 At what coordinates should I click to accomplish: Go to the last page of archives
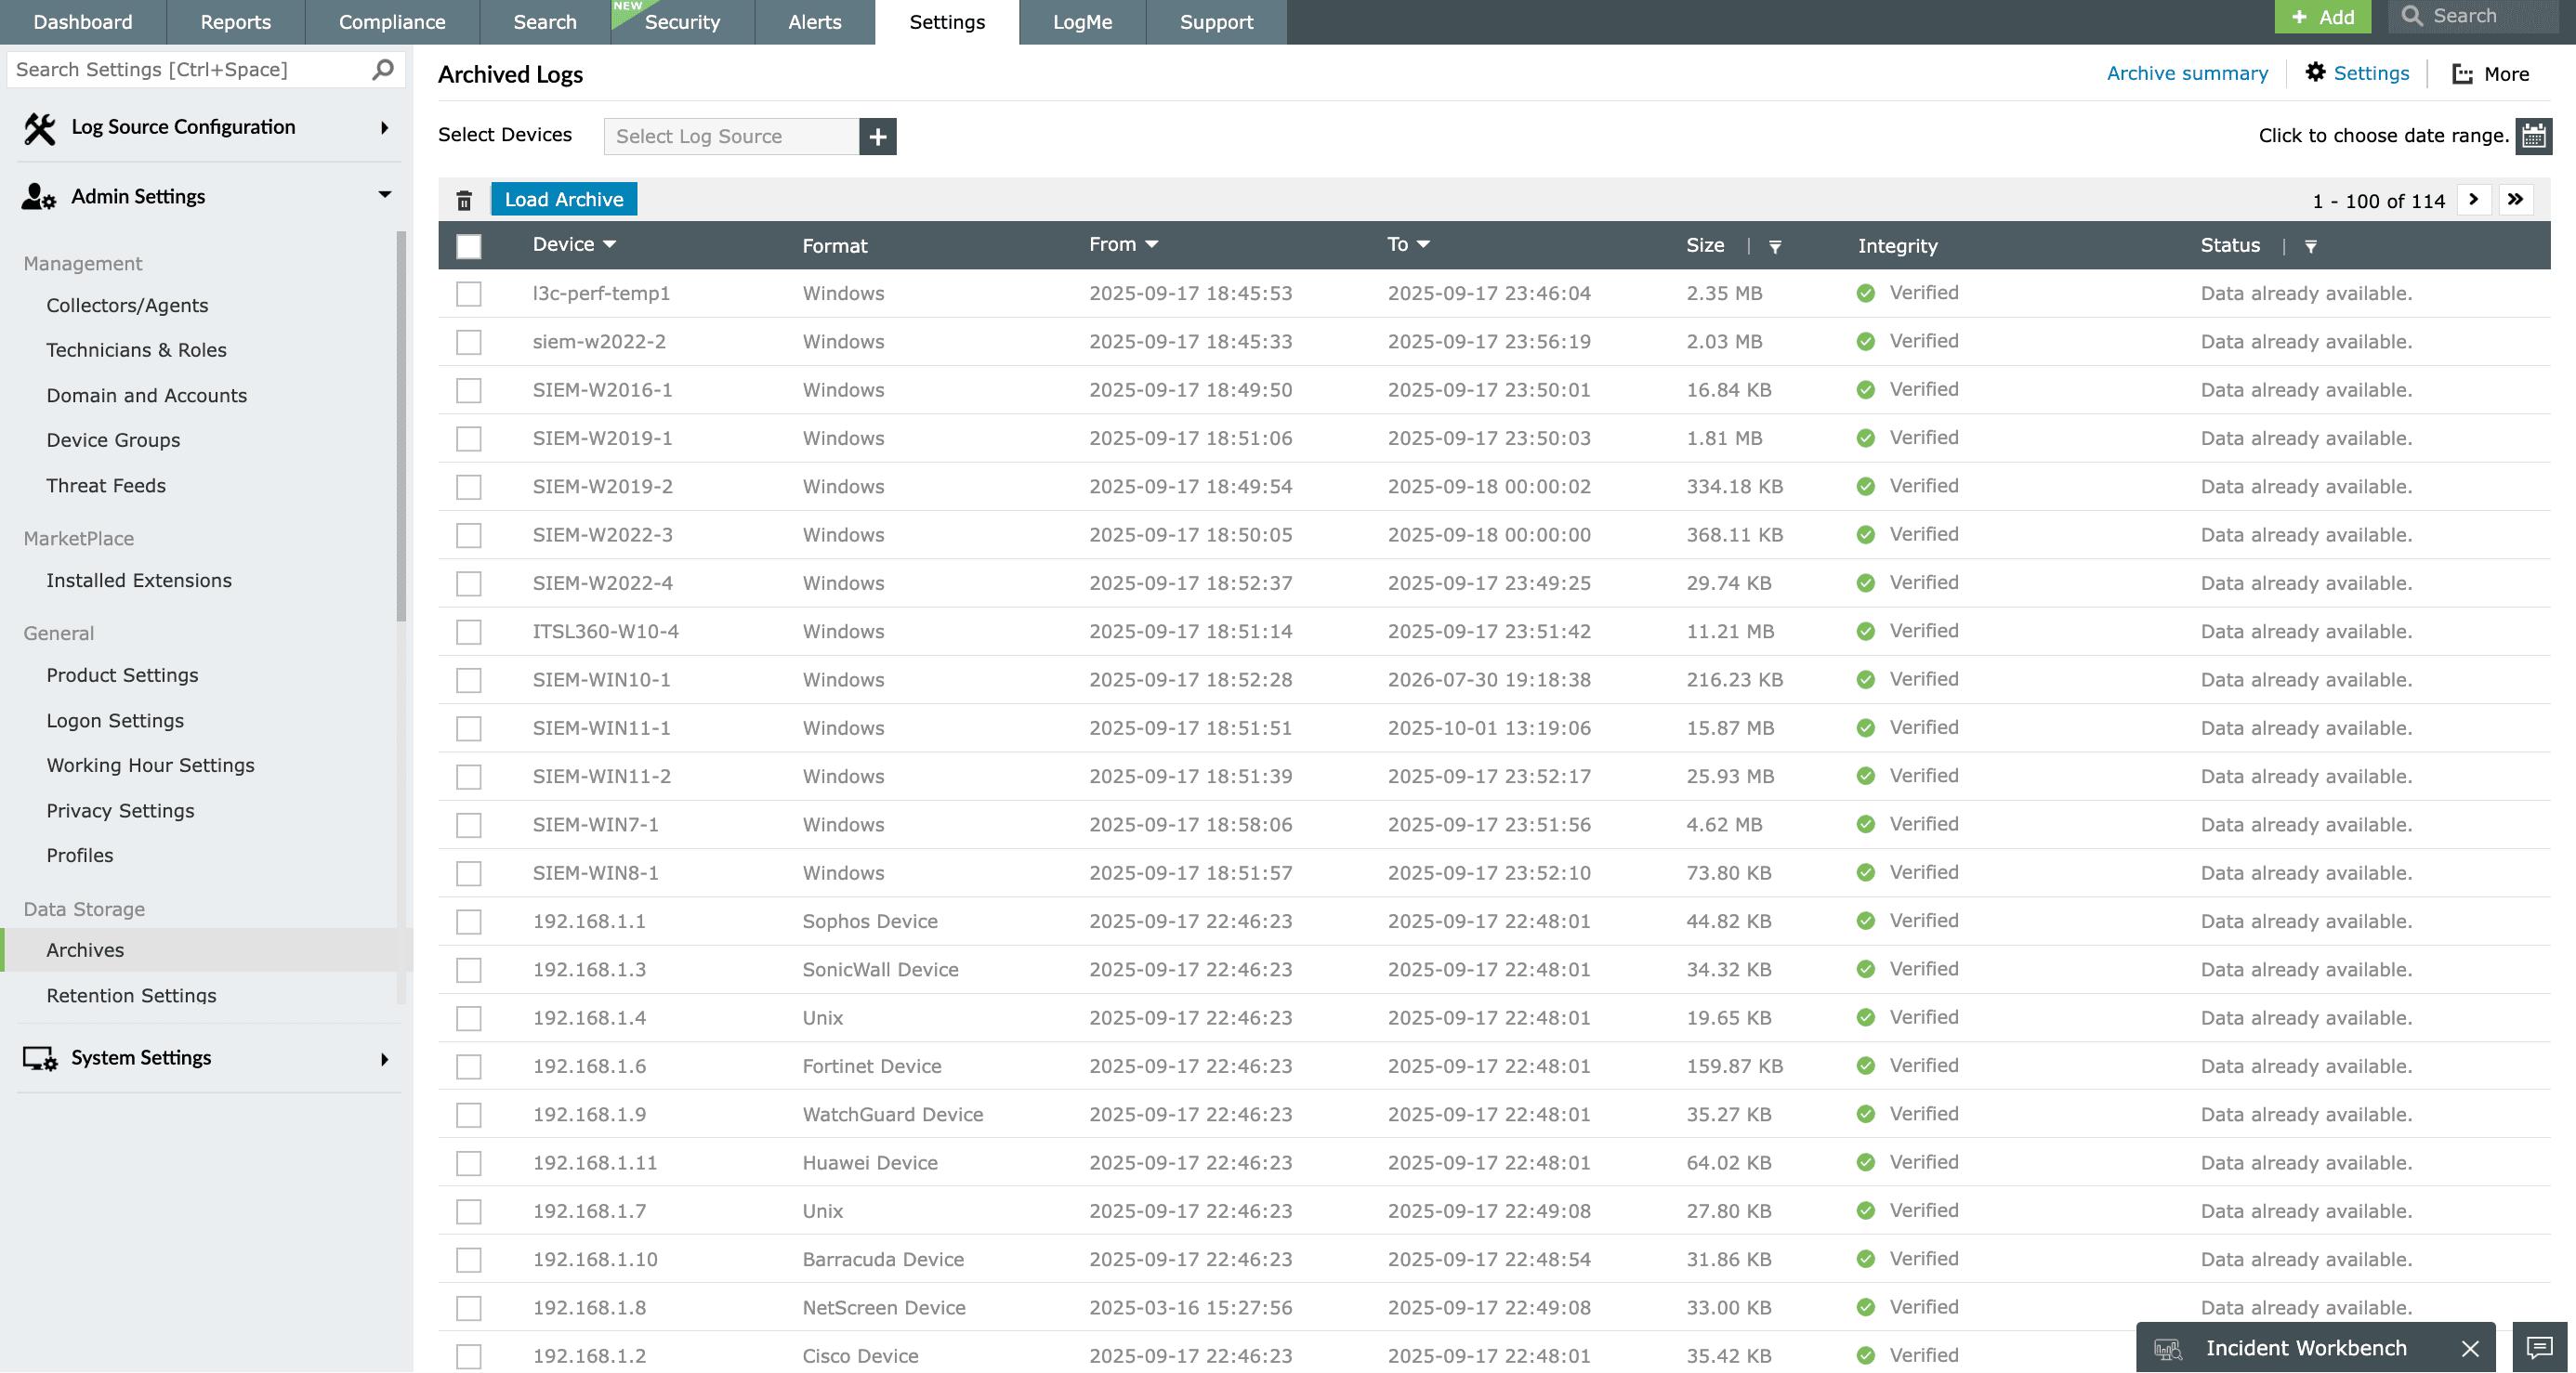click(2515, 200)
